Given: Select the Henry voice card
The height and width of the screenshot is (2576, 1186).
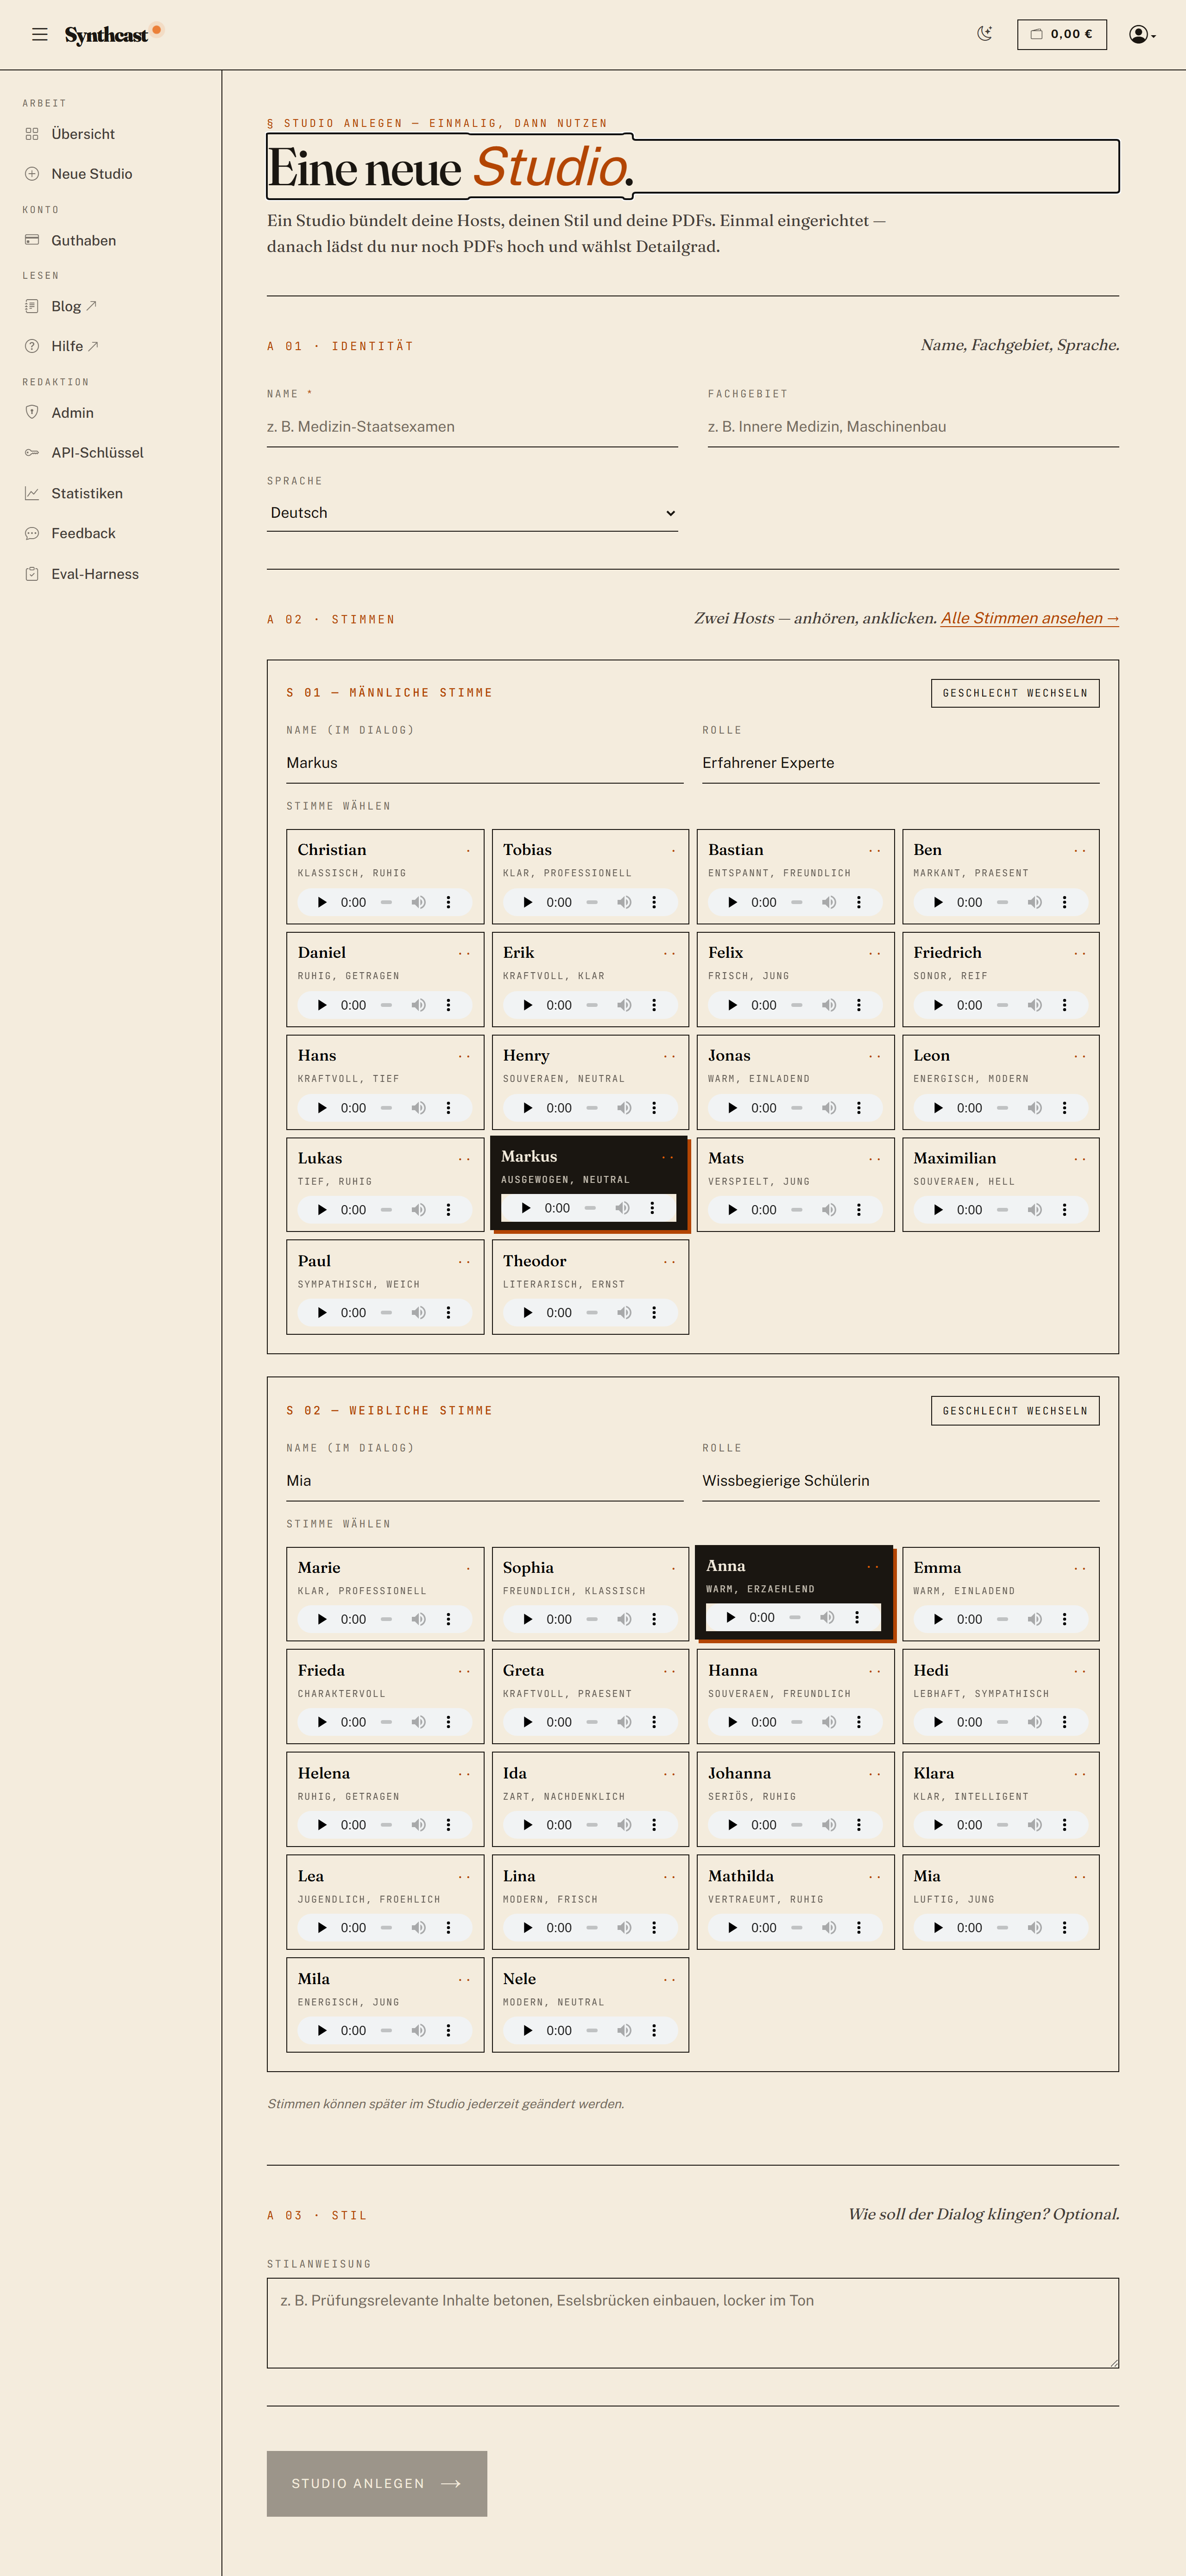Looking at the screenshot, I should (590, 1082).
